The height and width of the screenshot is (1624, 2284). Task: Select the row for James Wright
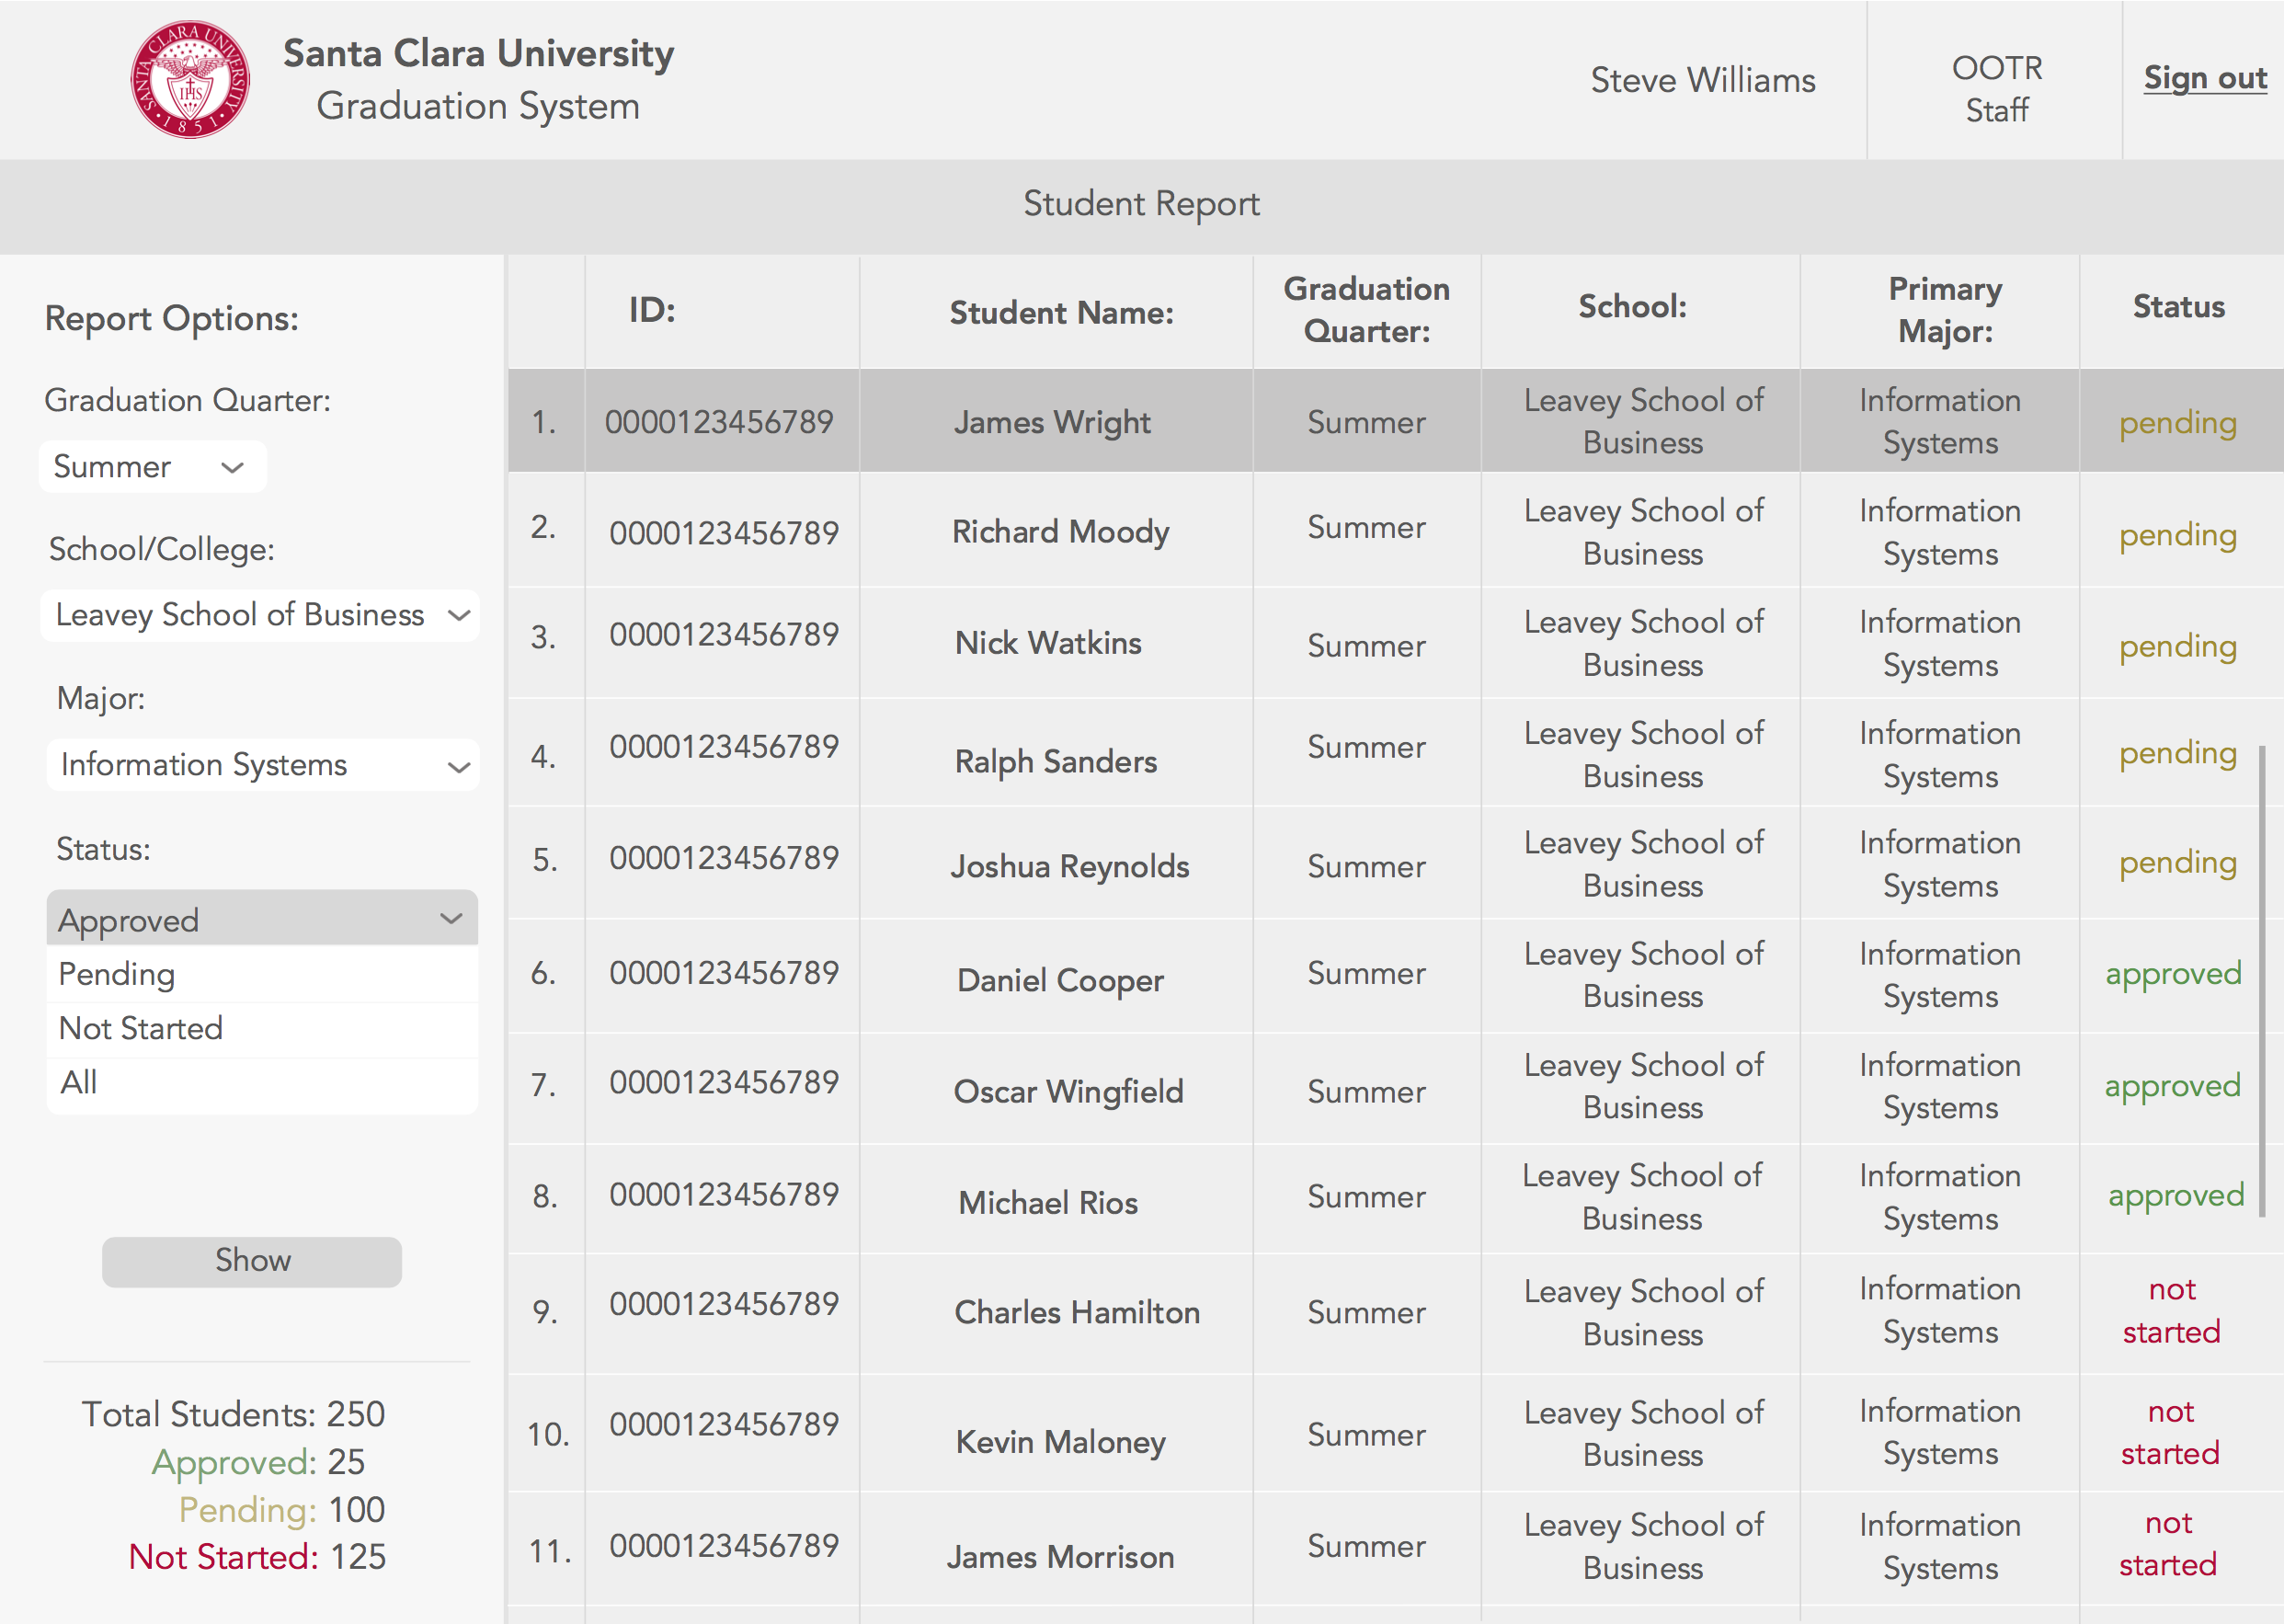pyautogui.click(x=1051, y=421)
